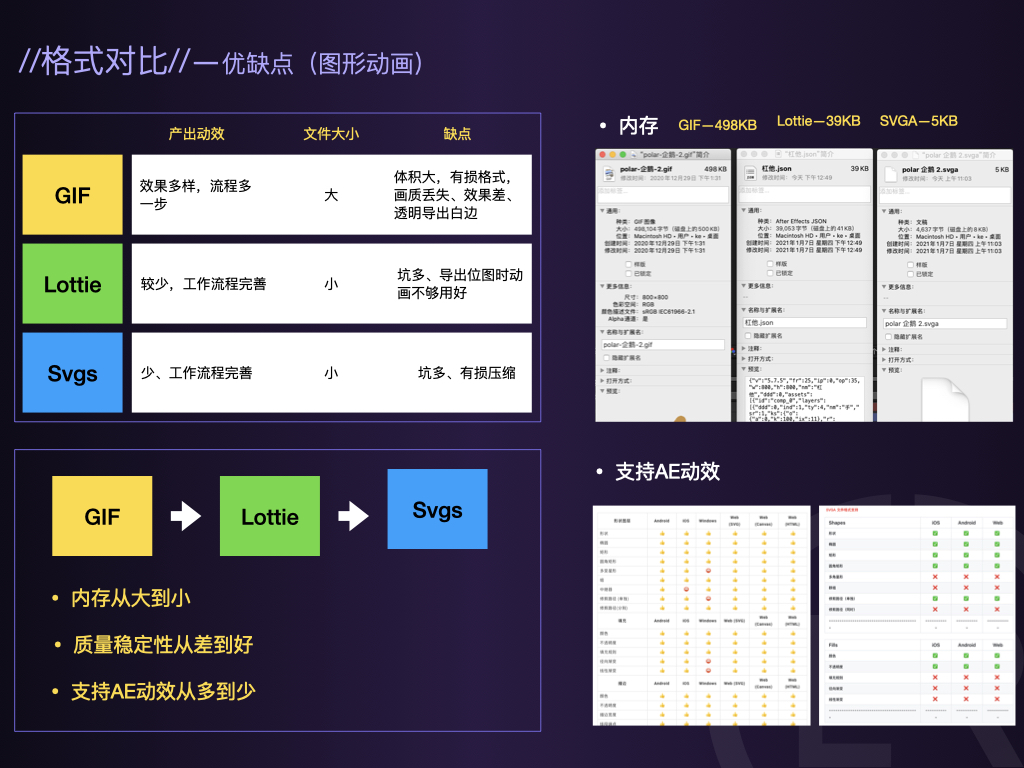Screen dimensions: 1024x768
Task: Open the Lottie feature support table thumbnail
Action: click(x=701, y=615)
